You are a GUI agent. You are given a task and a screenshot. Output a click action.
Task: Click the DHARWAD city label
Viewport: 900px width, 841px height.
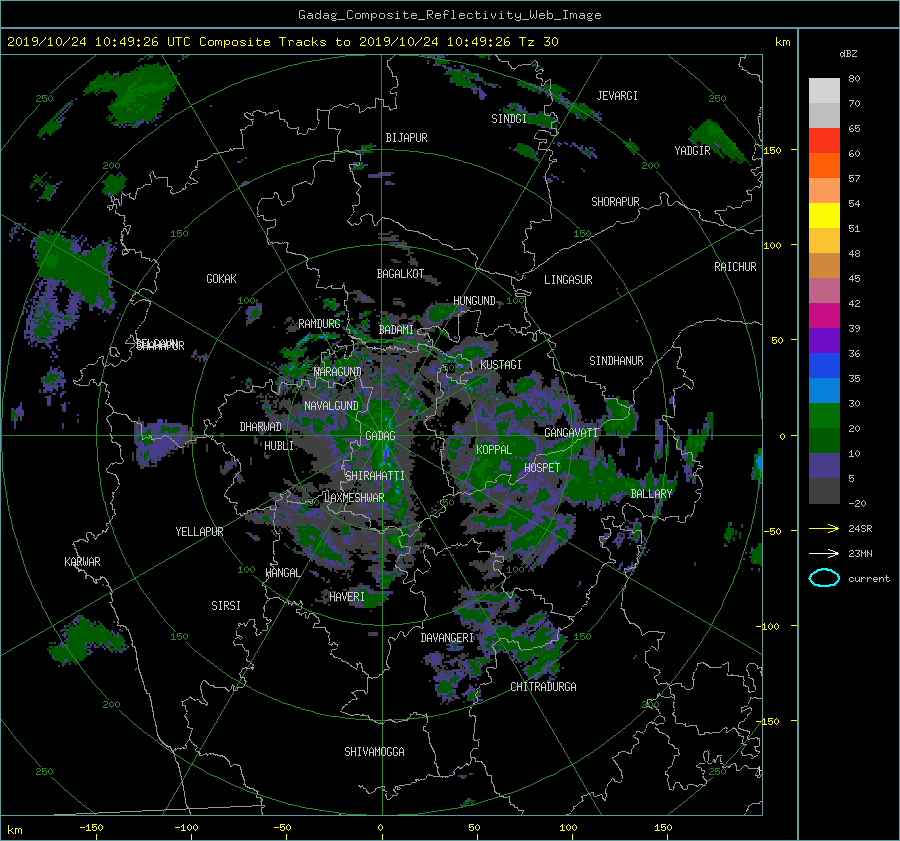point(261,427)
